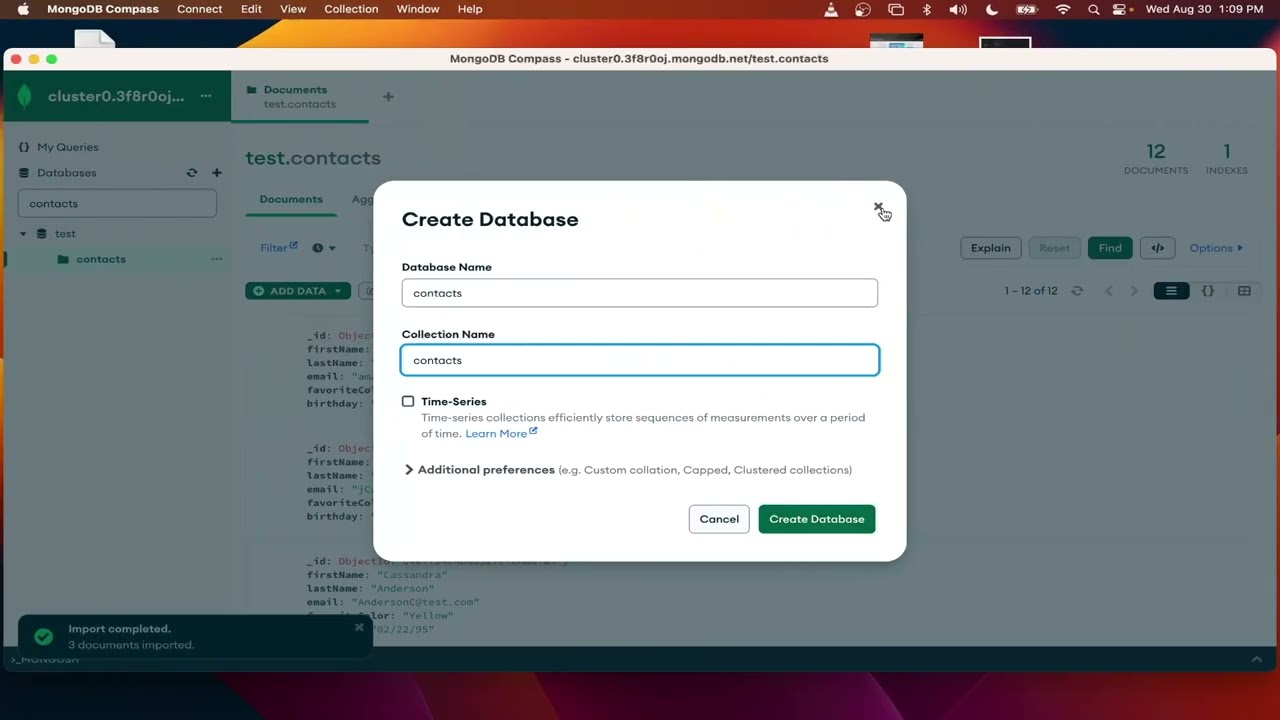The image size is (1280, 720).
Task: Open the View menu
Action: [x=293, y=9]
